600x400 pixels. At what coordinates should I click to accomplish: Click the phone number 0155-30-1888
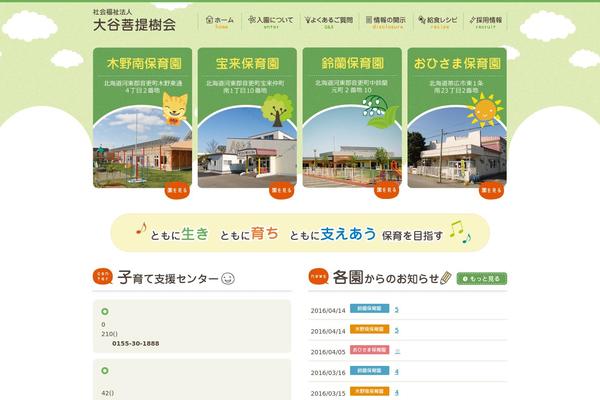pyautogui.click(x=135, y=344)
